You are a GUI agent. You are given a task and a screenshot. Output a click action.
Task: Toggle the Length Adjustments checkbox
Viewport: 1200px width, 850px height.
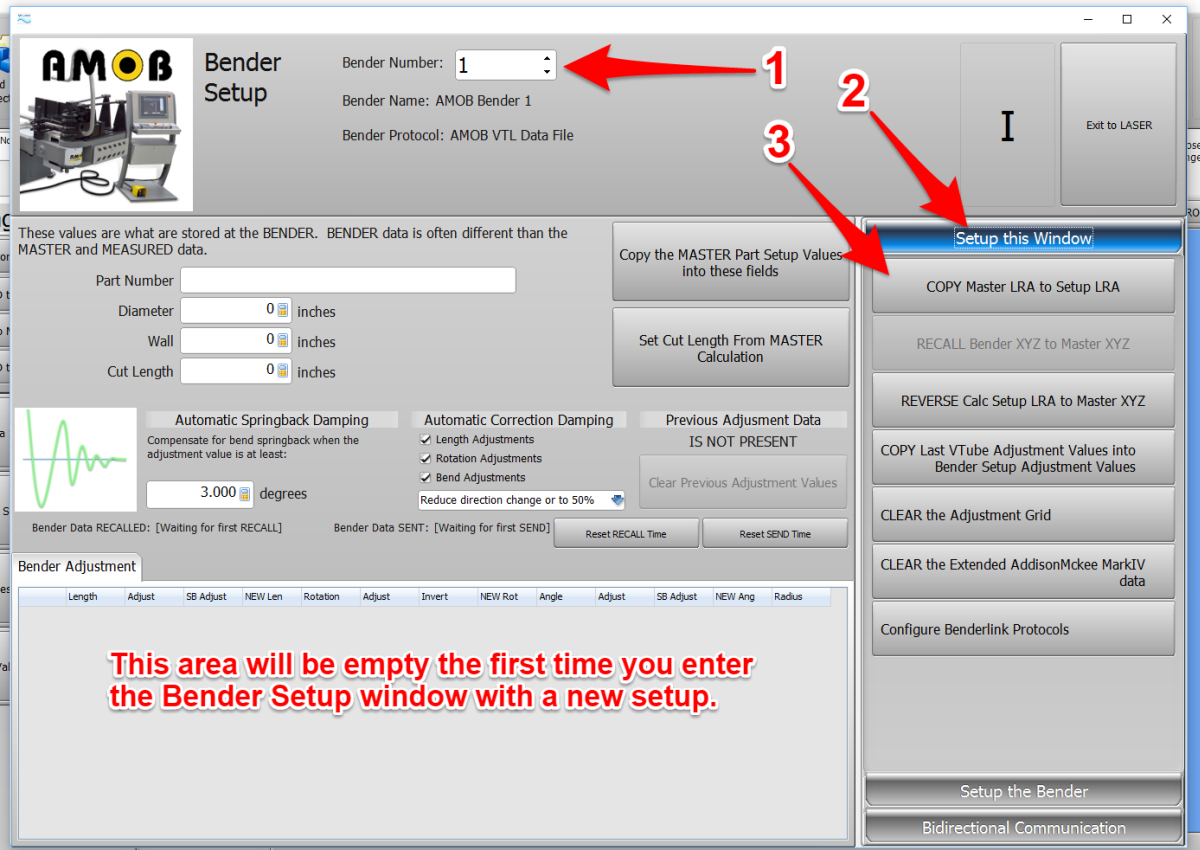(x=426, y=440)
